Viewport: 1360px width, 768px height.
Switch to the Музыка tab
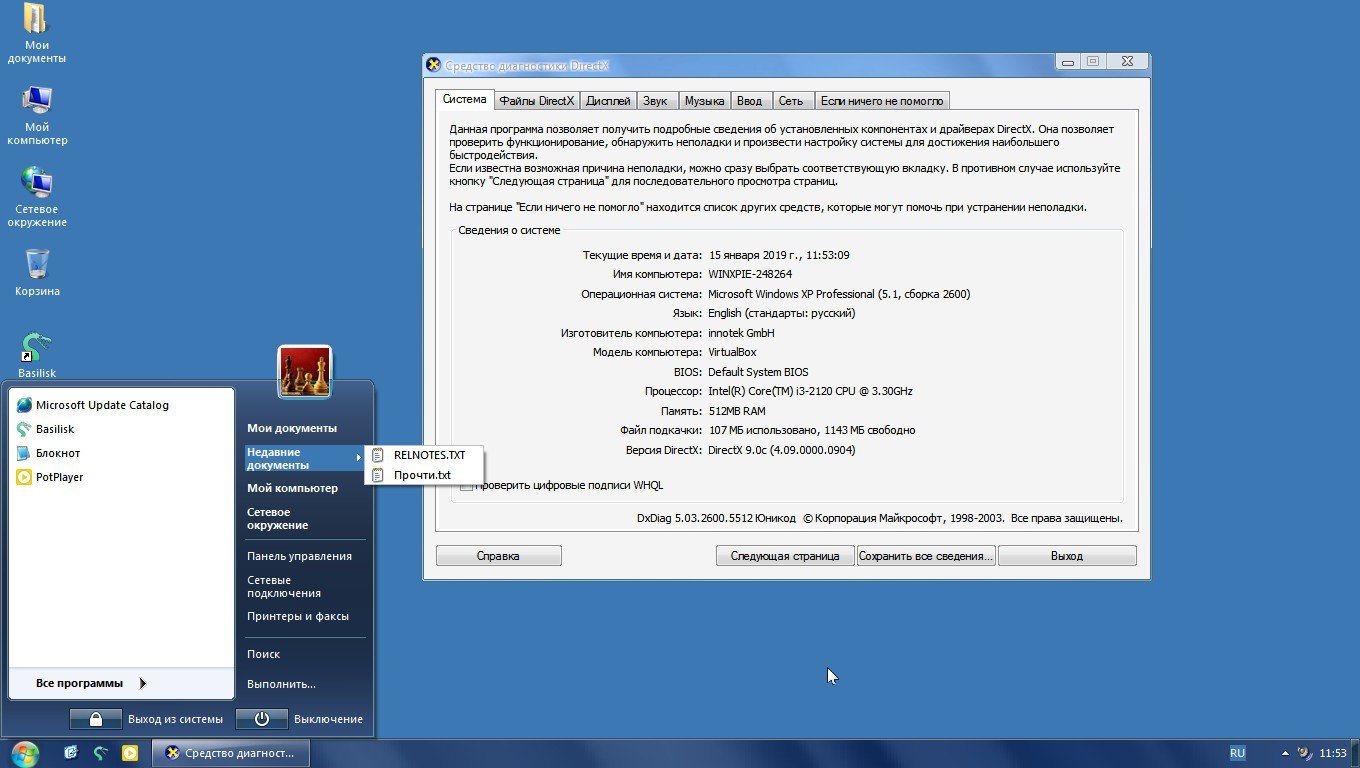tap(704, 101)
